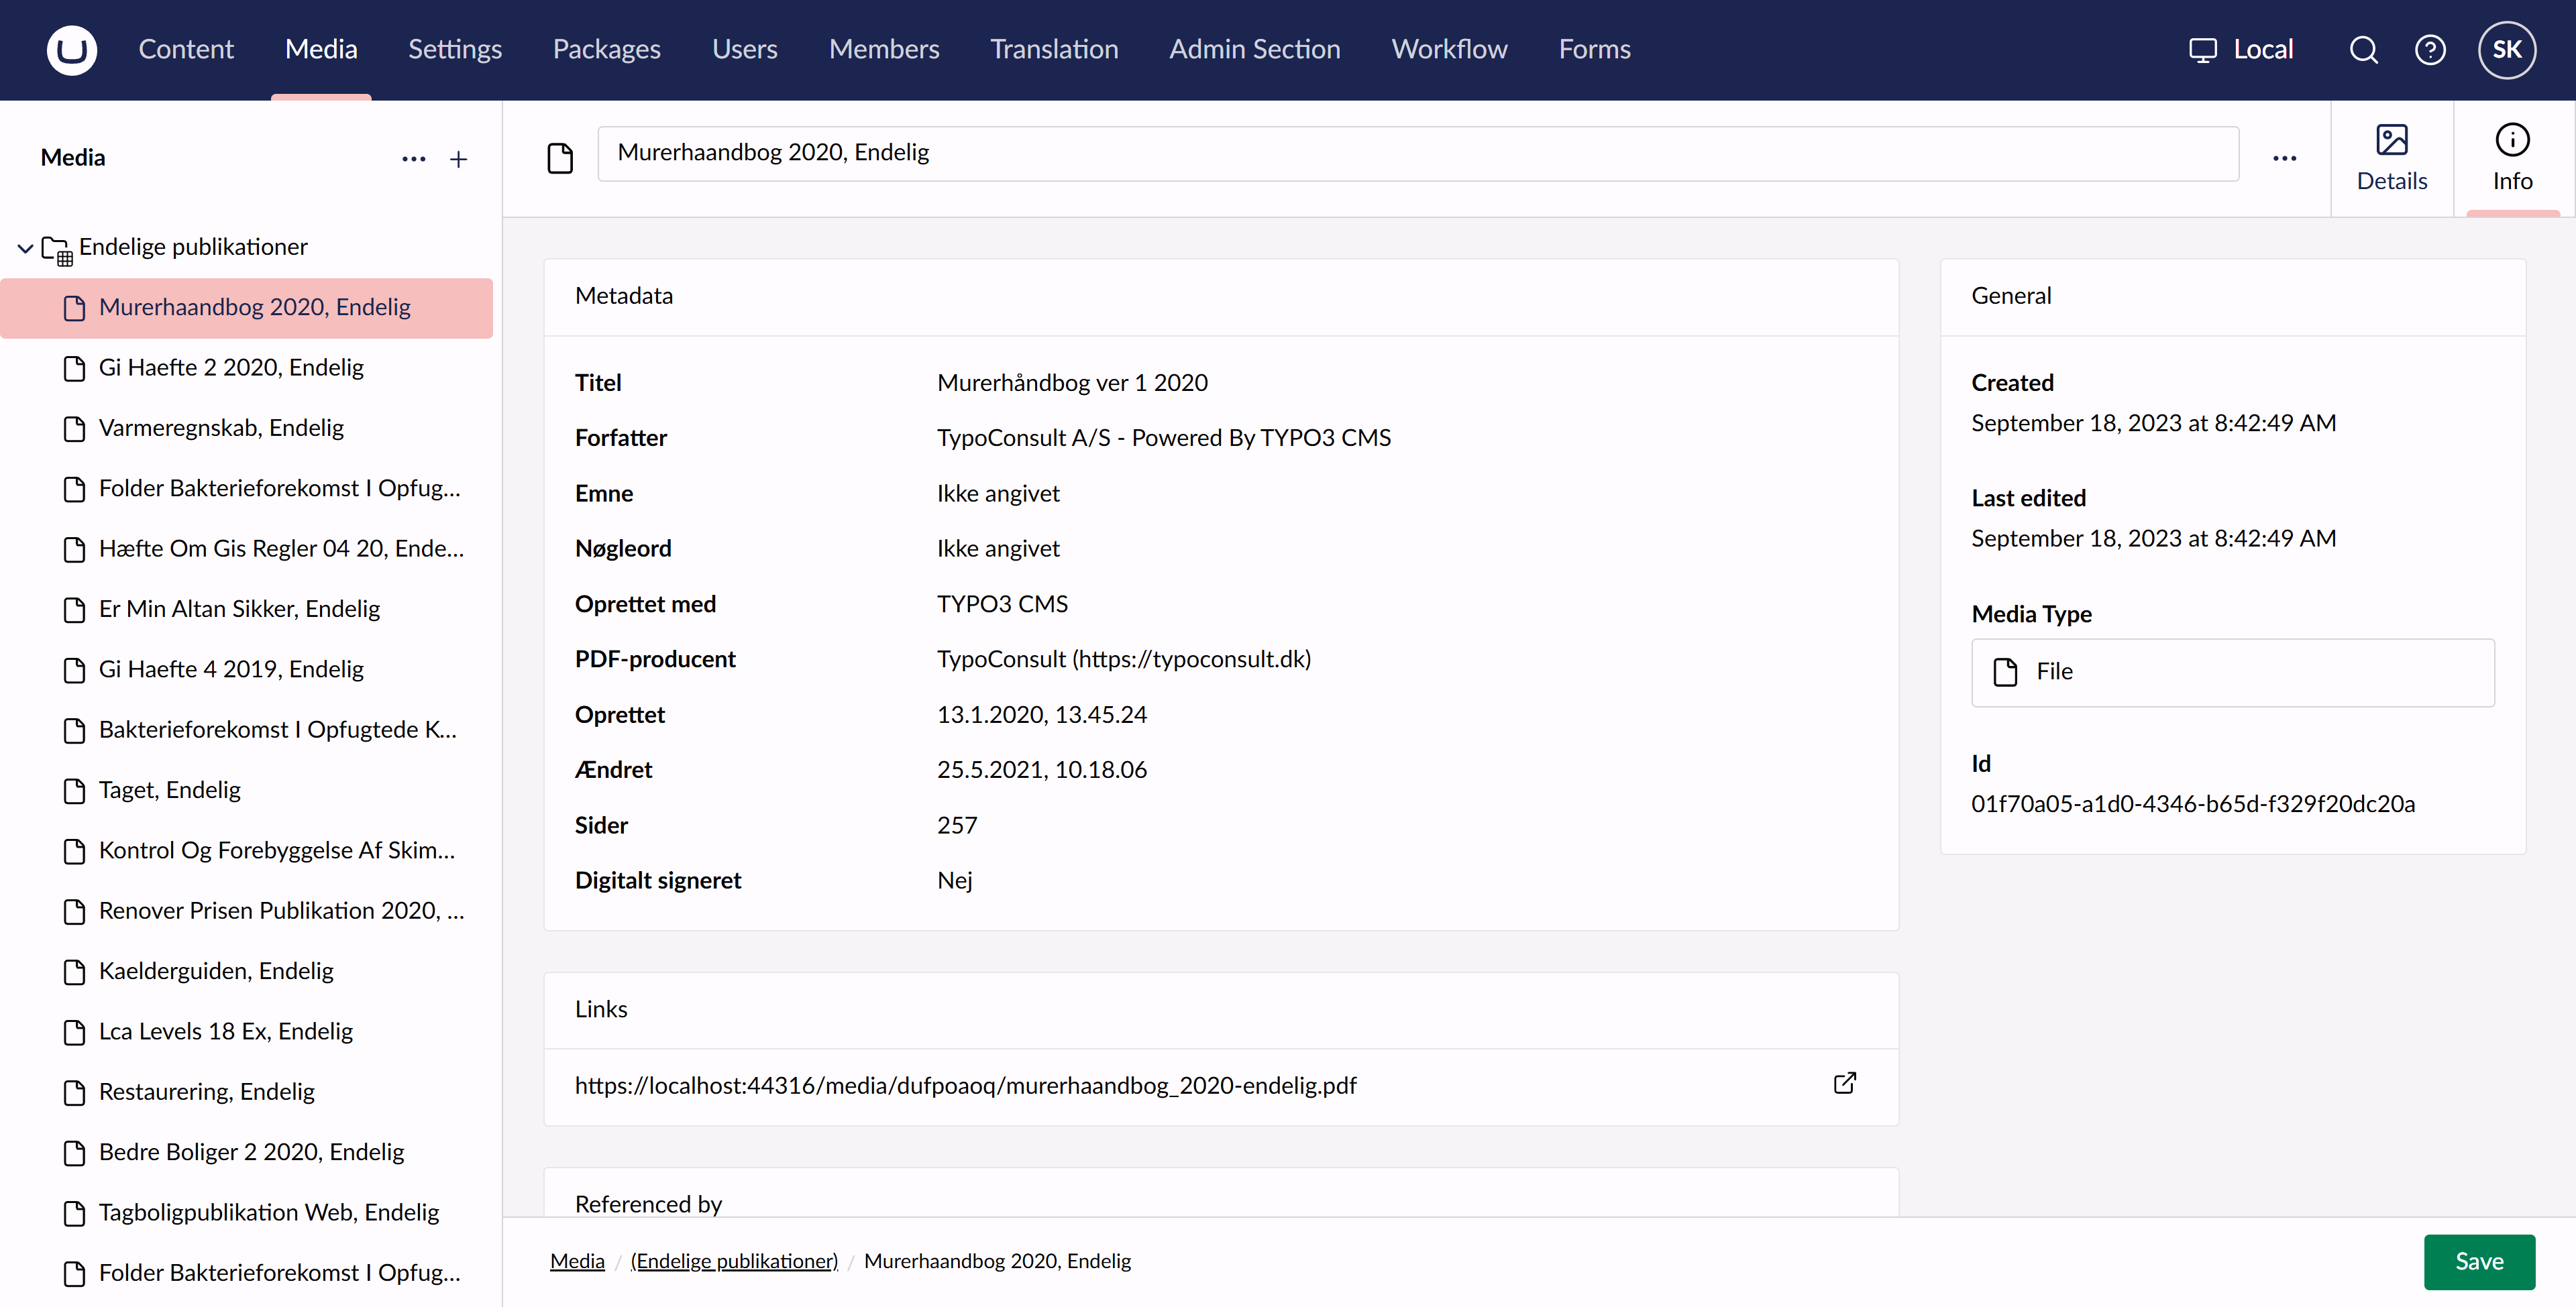Click the File media type box
Viewport: 2576px width, 1307px height.
pyautogui.click(x=2232, y=672)
